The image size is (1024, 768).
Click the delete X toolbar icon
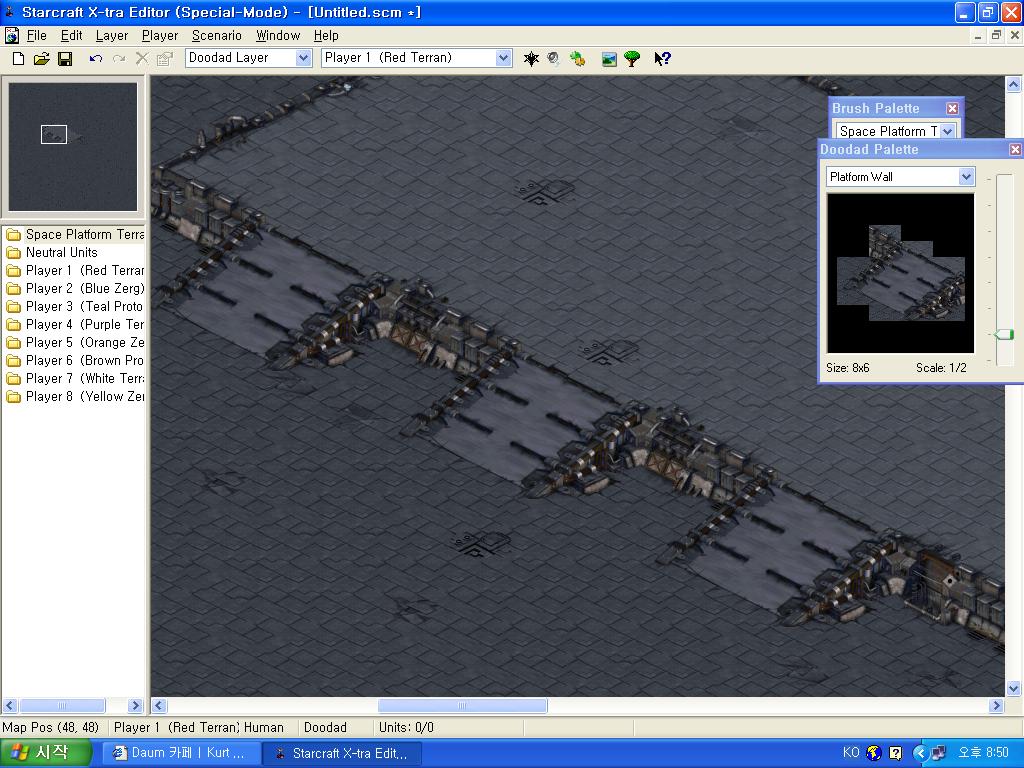click(x=142, y=59)
